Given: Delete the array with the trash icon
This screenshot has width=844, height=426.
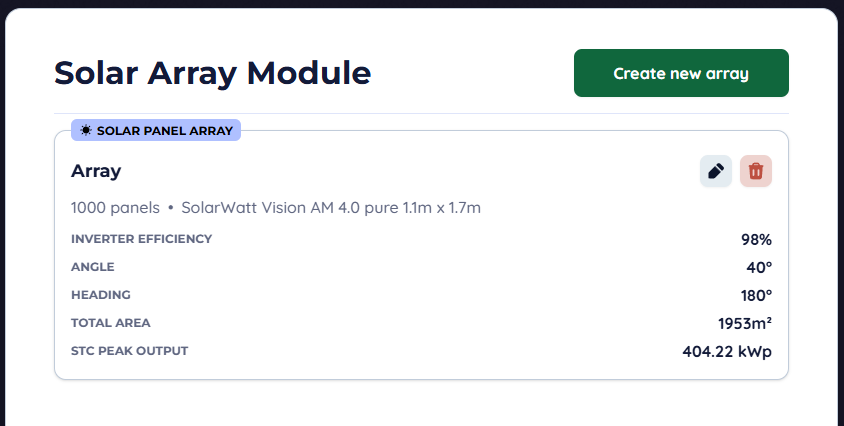Looking at the screenshot, I should (x=756, y=171).
